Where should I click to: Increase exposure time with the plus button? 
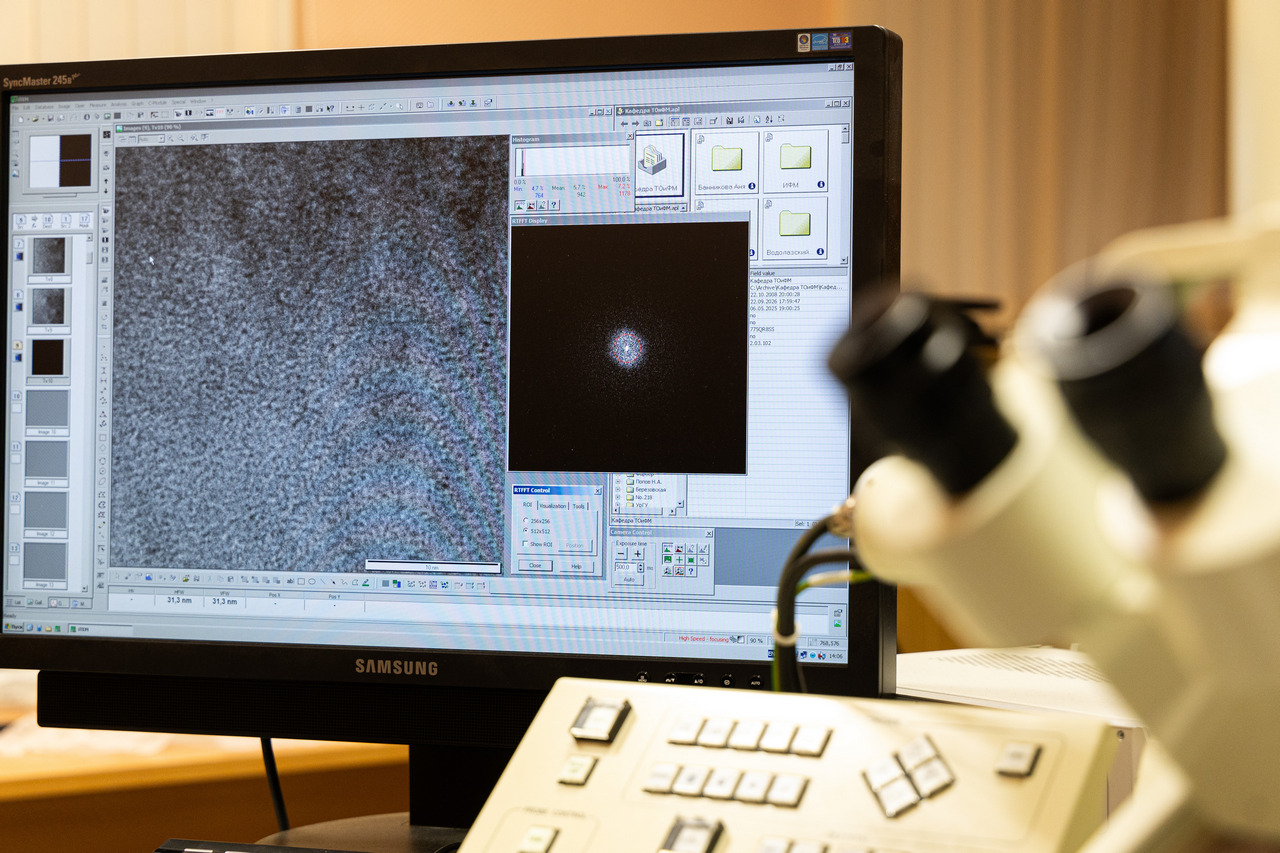point(637,553)
